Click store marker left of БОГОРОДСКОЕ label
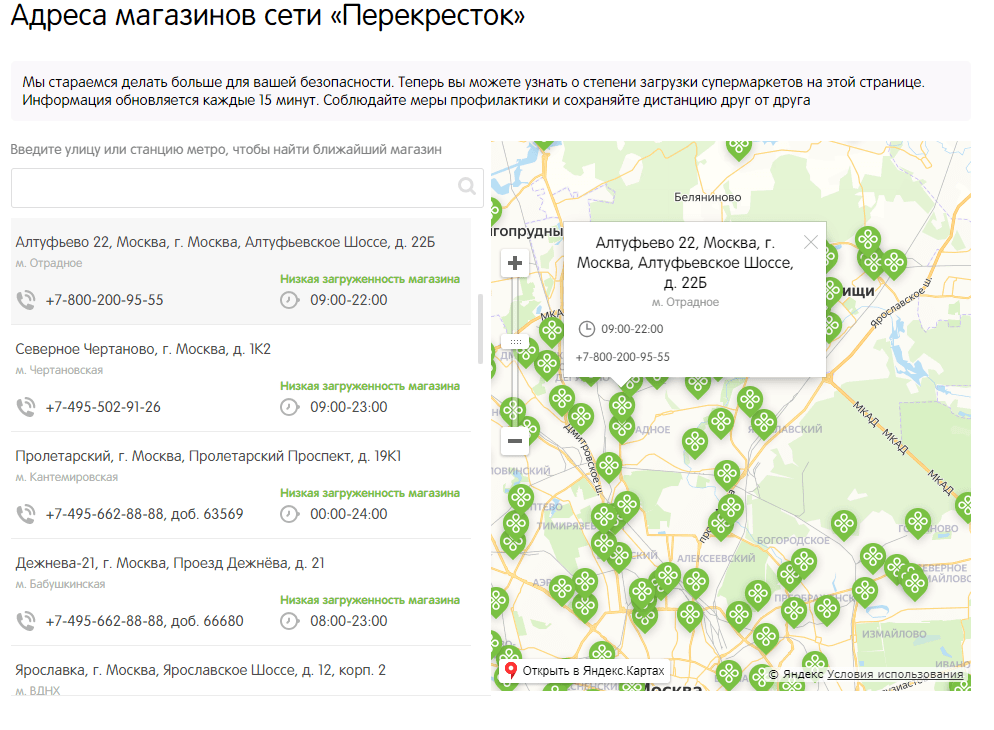Image resolution: width=994 pixels, height=730 pixels. pos(721,523)
